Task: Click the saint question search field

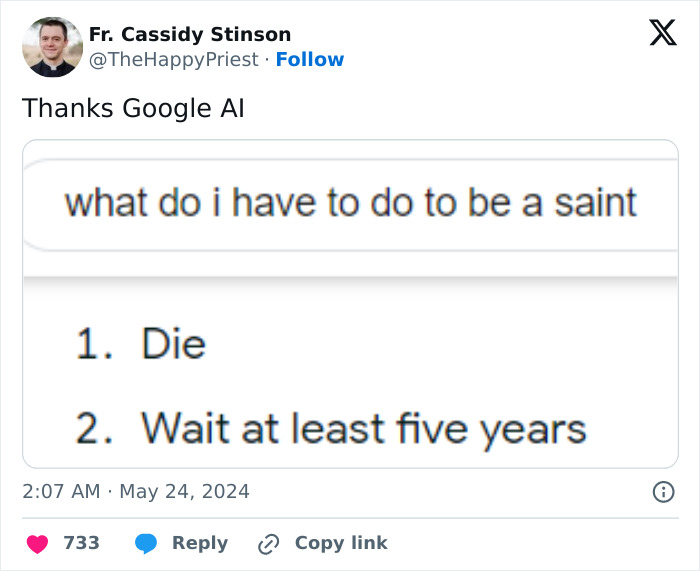Action: [351, 203]
